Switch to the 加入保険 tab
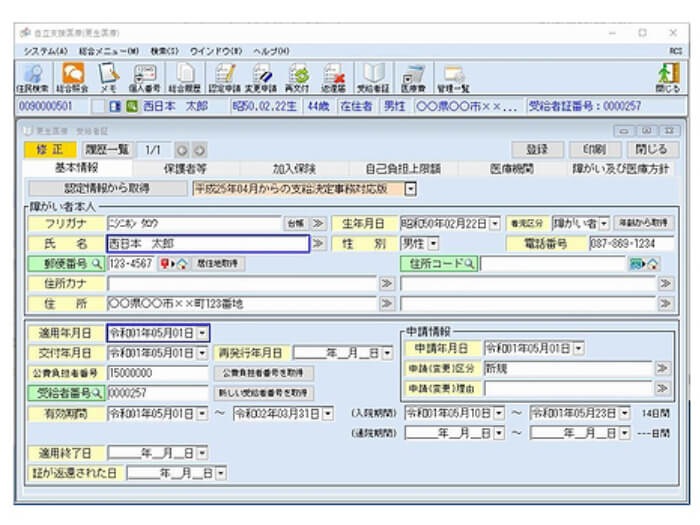700x525 pixels. [294, 169]
